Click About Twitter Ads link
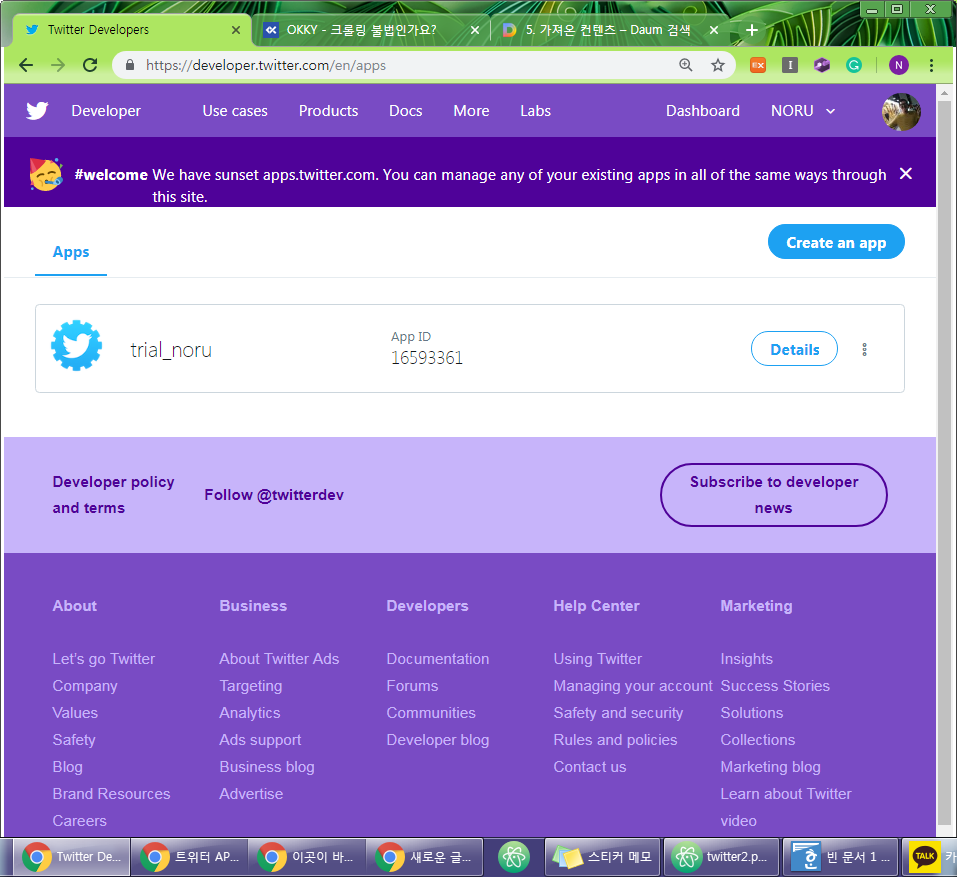The image size is (957, 877). 279,659
